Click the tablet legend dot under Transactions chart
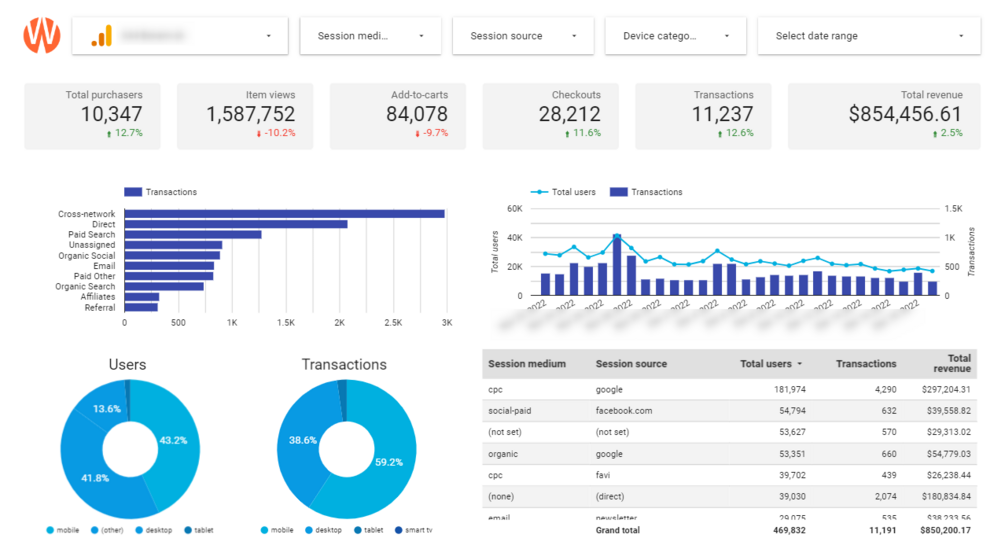1005x560 pixels. pyautogui.click(x=358, y=530)
